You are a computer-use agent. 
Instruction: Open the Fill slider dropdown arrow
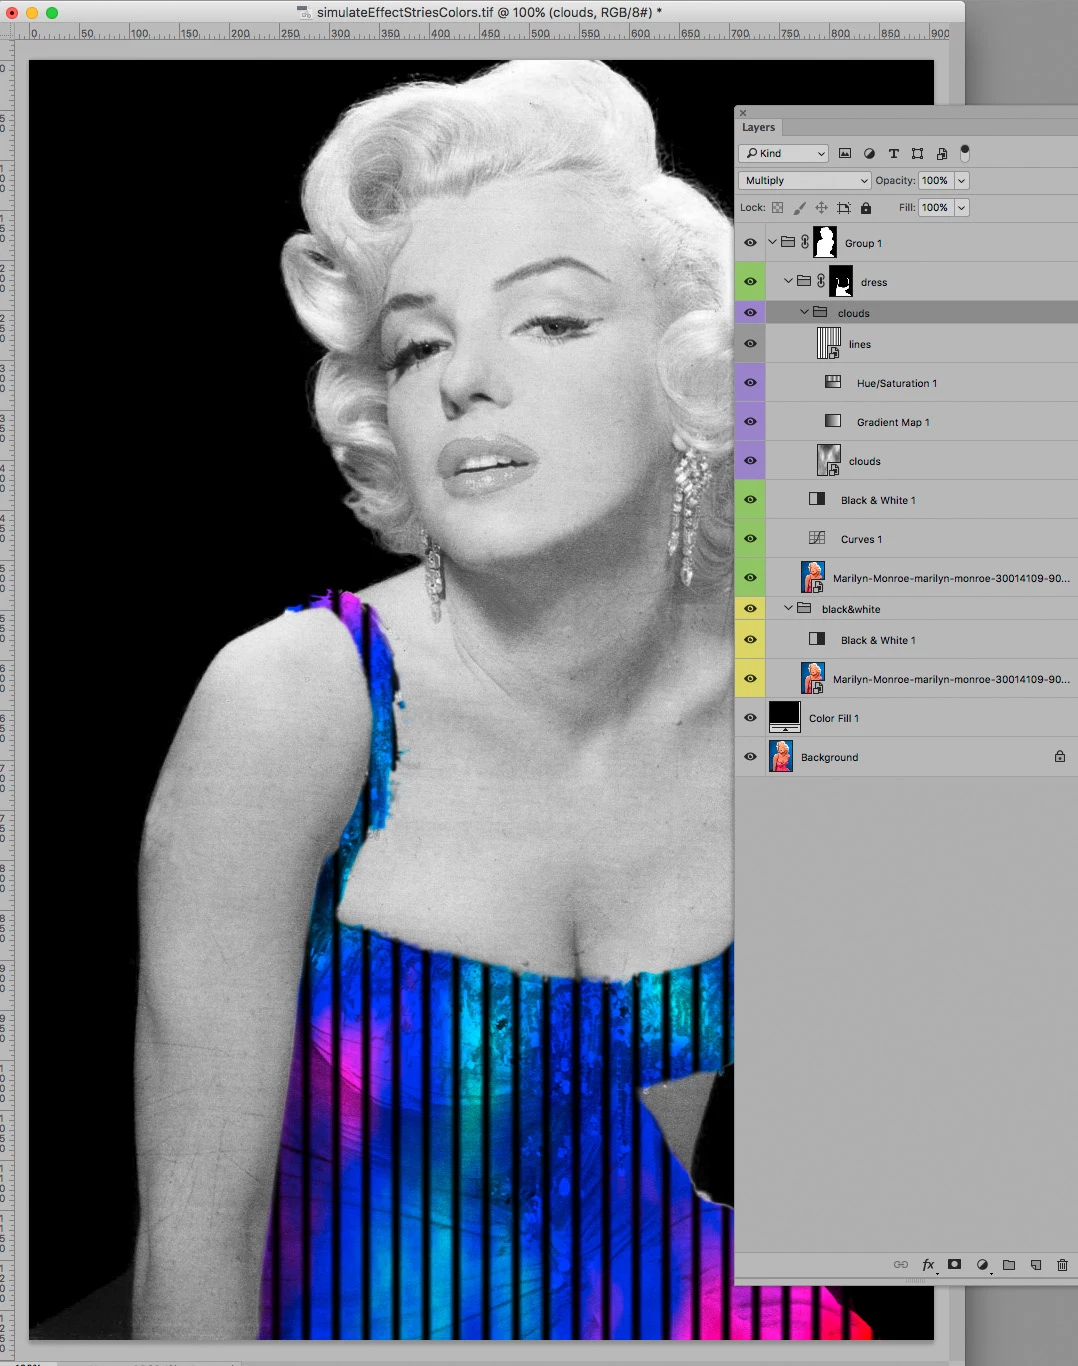(961, 207)
